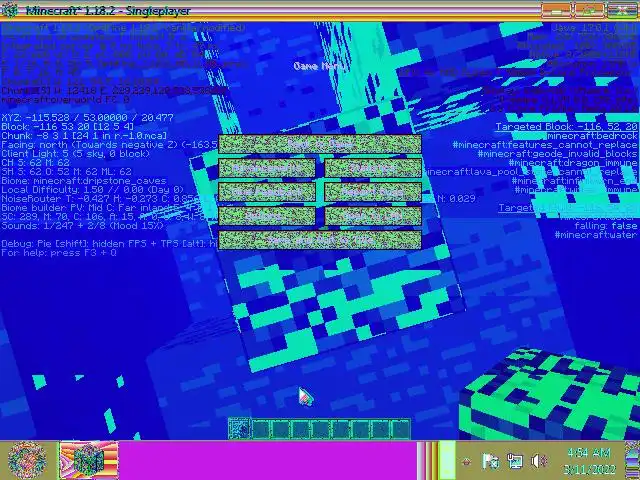This screenshot has width=640, height=480.
Task: Click 'Targeted Block: -116, 52, 20' text
Action: [x=567, y=127]
